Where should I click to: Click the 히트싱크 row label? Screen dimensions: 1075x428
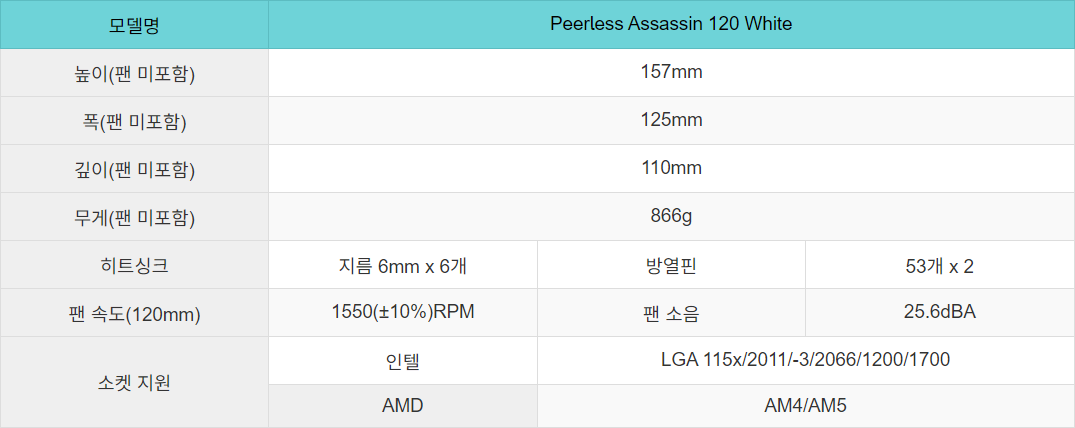[x=134, y=265]
